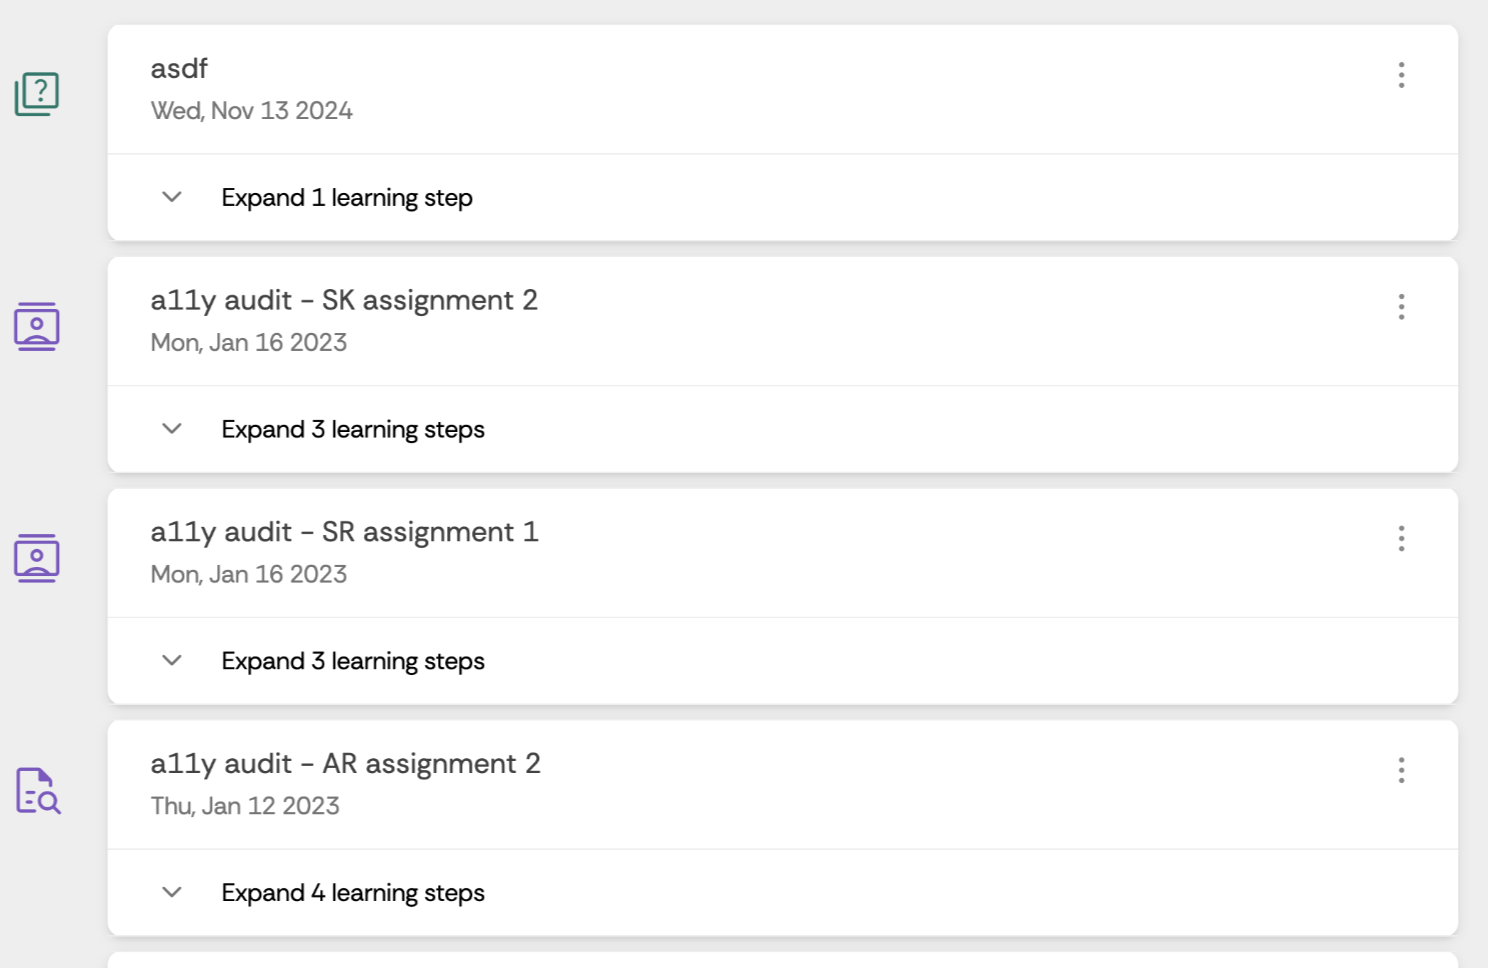1488x968 pixels.
Task: Open the options menu for SK assignment 2
Action: [1401, 307]
